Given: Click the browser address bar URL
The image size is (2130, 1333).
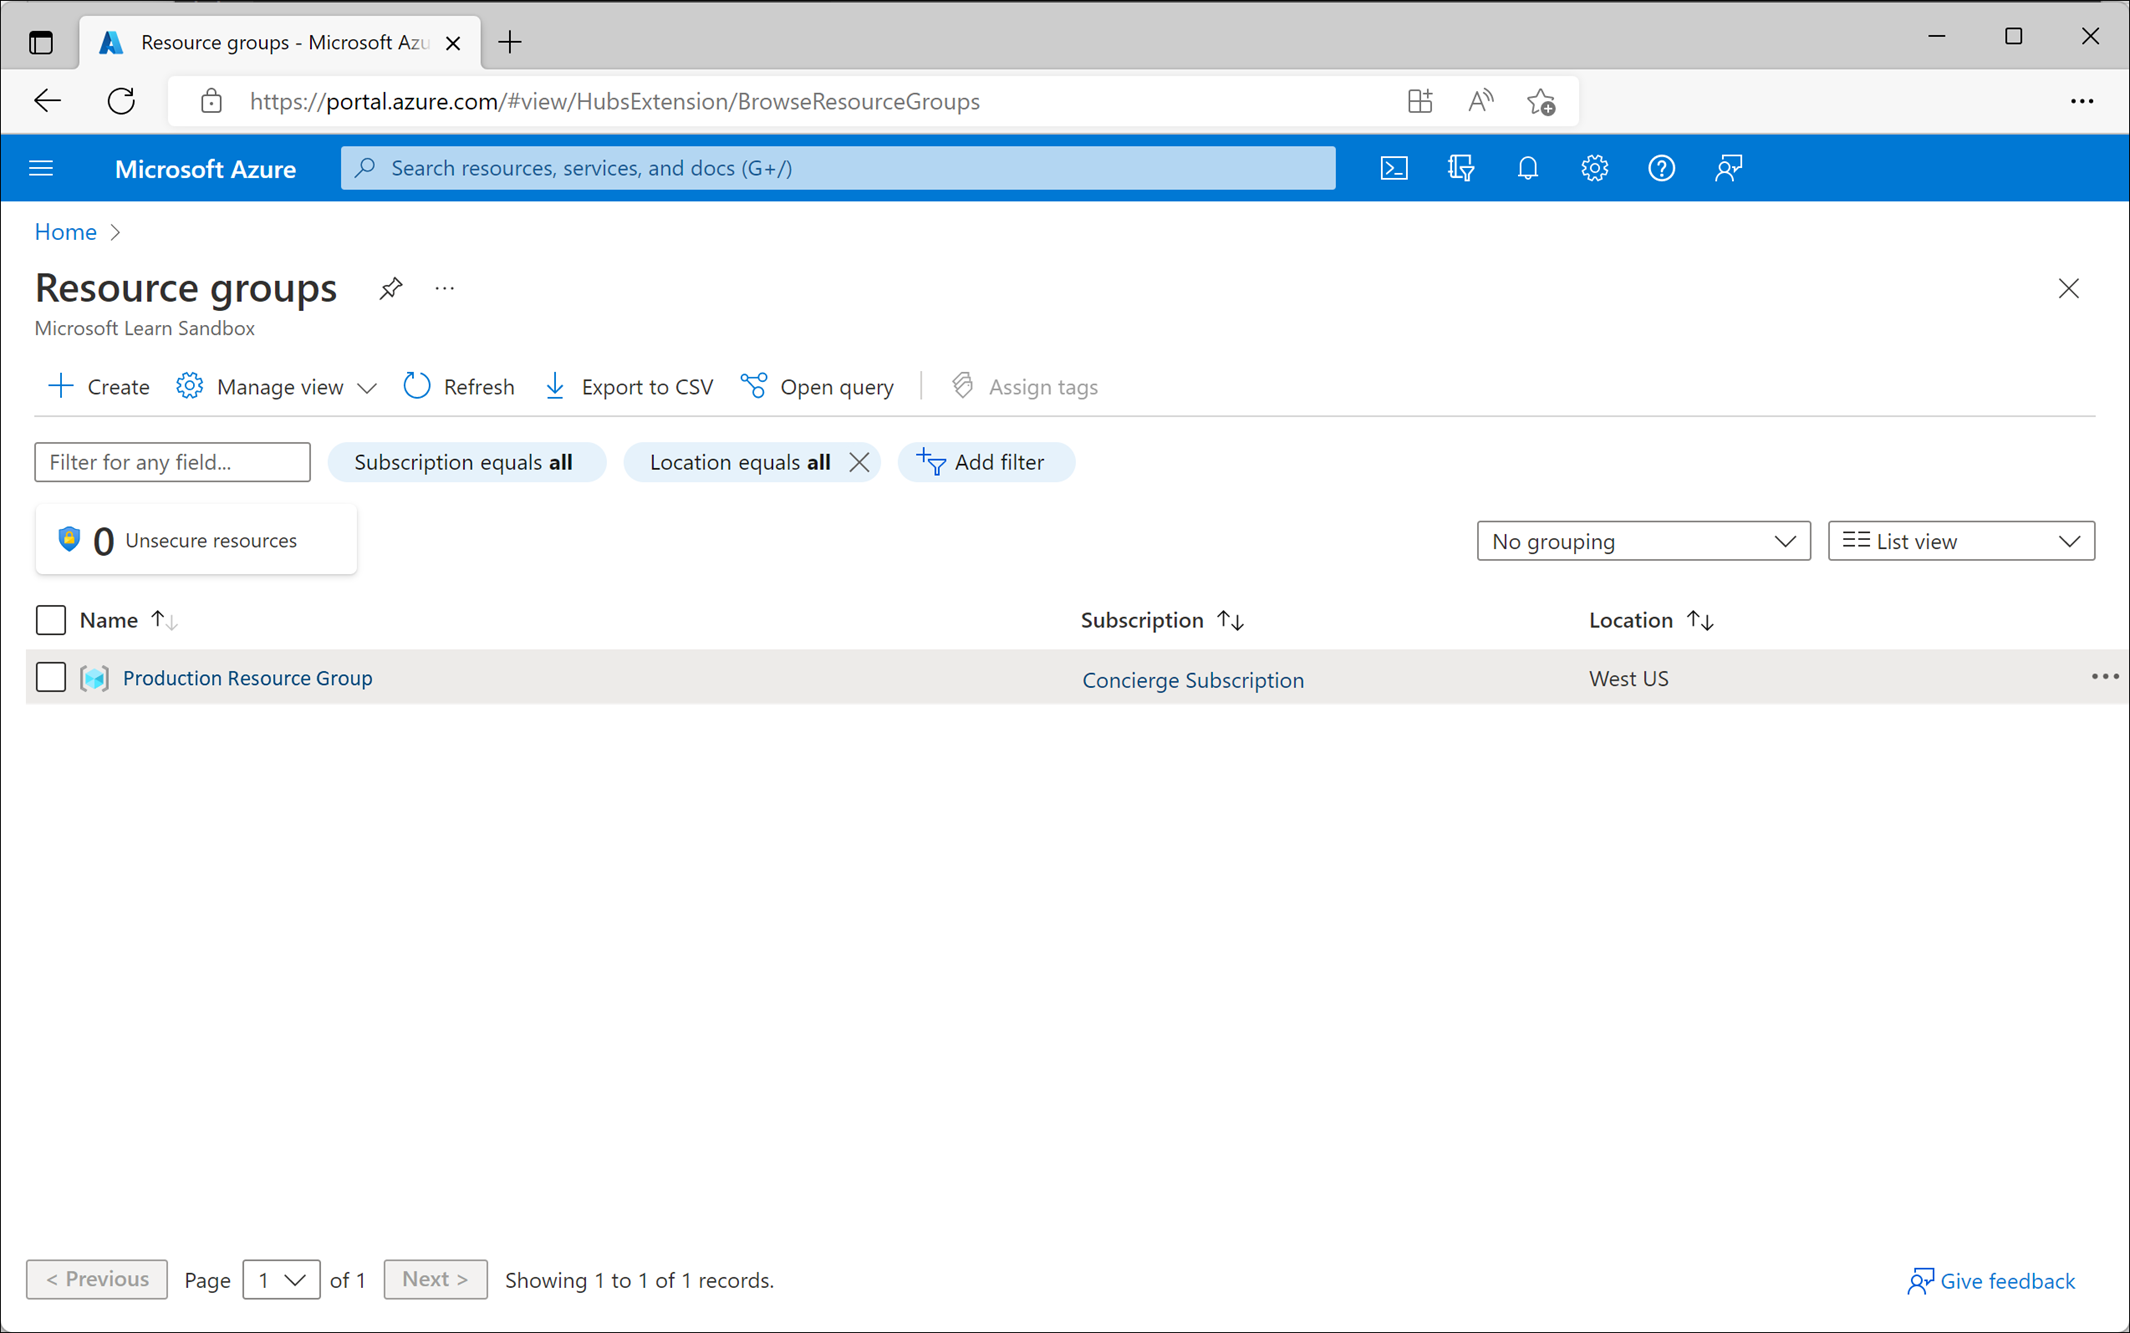Looking at the screenshot, I should (x=614, y=101).
